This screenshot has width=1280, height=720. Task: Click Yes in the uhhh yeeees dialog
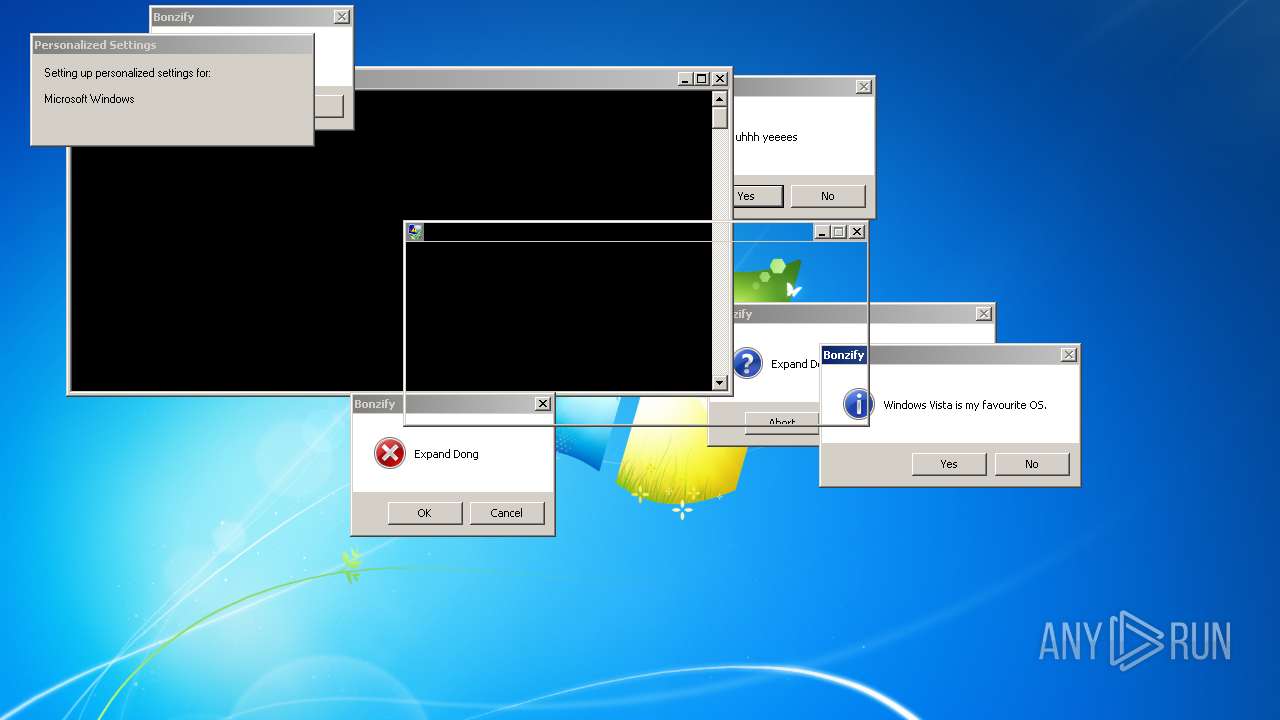click(x=757, y=196)
